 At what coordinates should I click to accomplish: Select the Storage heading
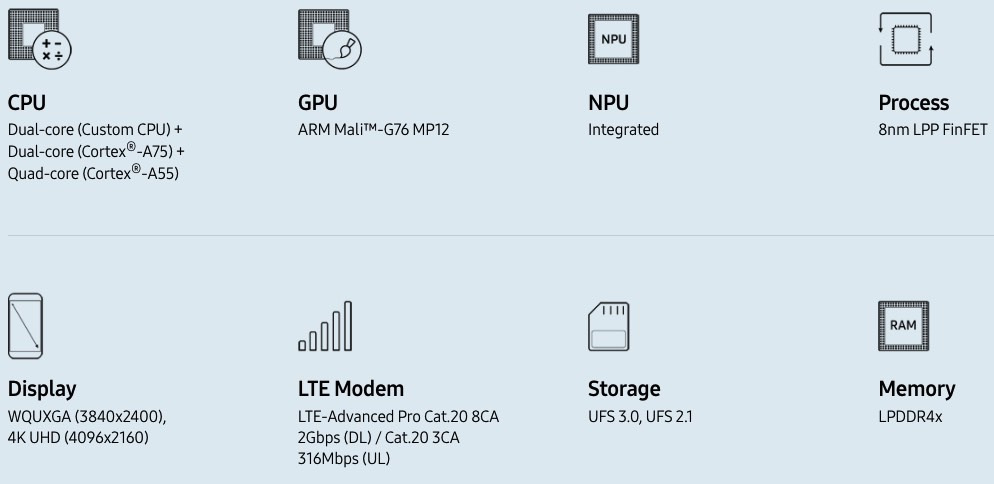tap(624, 389)
